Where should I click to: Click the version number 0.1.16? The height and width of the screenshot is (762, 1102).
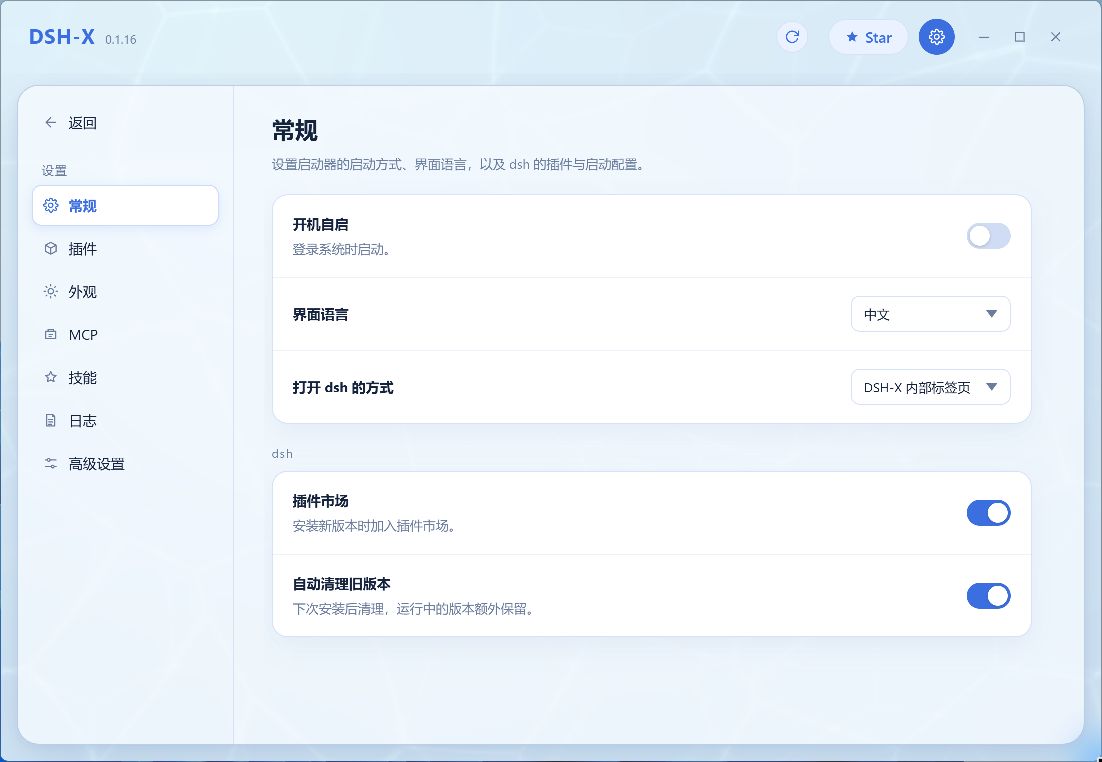(121, 40)
